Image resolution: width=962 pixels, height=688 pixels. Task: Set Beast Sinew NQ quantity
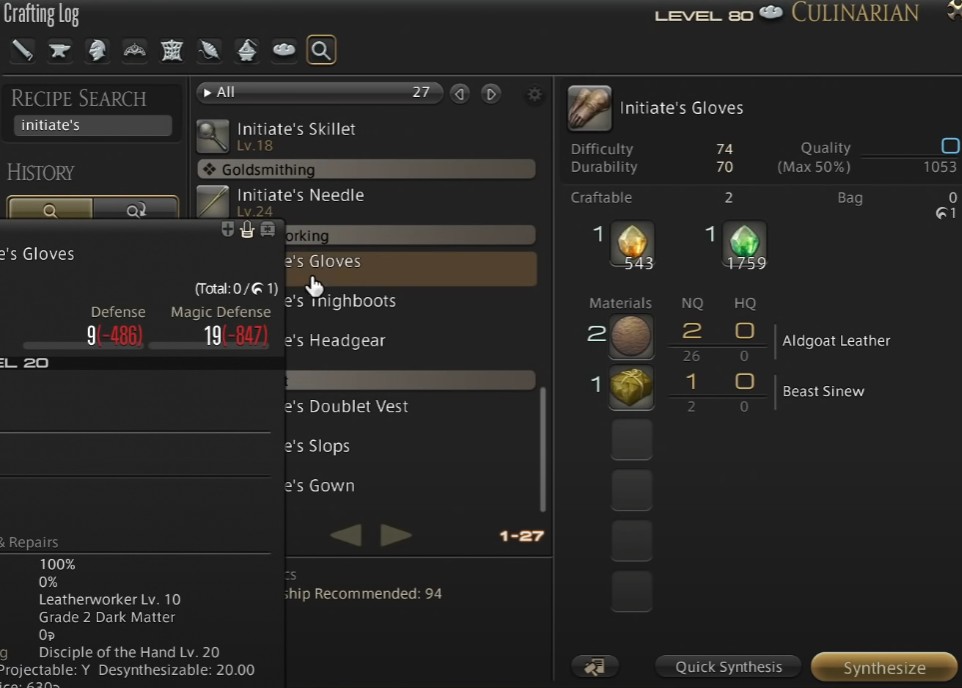click(x=691, y=382)
